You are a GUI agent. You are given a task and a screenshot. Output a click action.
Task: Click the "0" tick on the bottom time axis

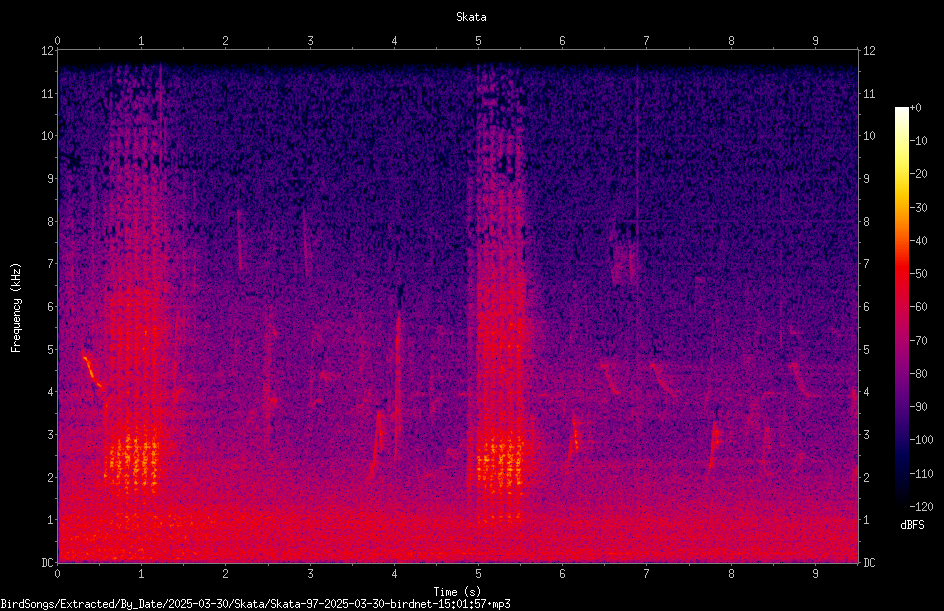click(57, 574)
